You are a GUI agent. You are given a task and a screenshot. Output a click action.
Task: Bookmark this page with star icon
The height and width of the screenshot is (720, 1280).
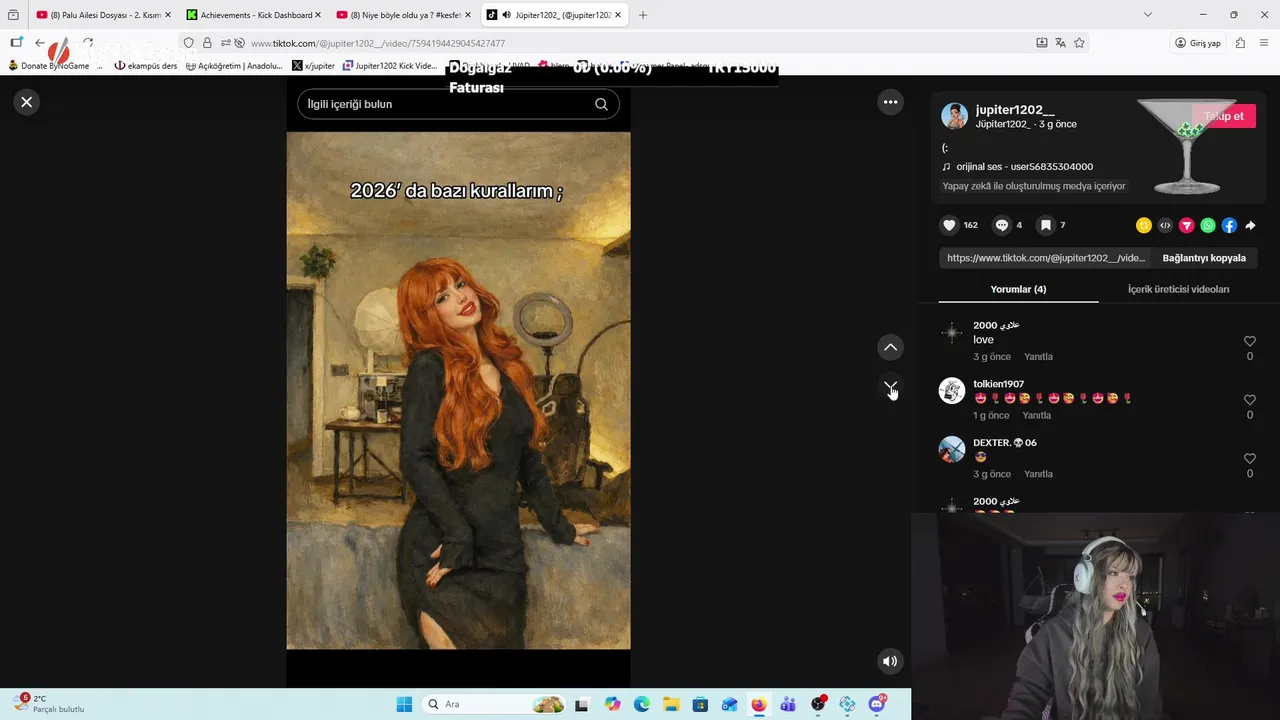[1079, 43]
